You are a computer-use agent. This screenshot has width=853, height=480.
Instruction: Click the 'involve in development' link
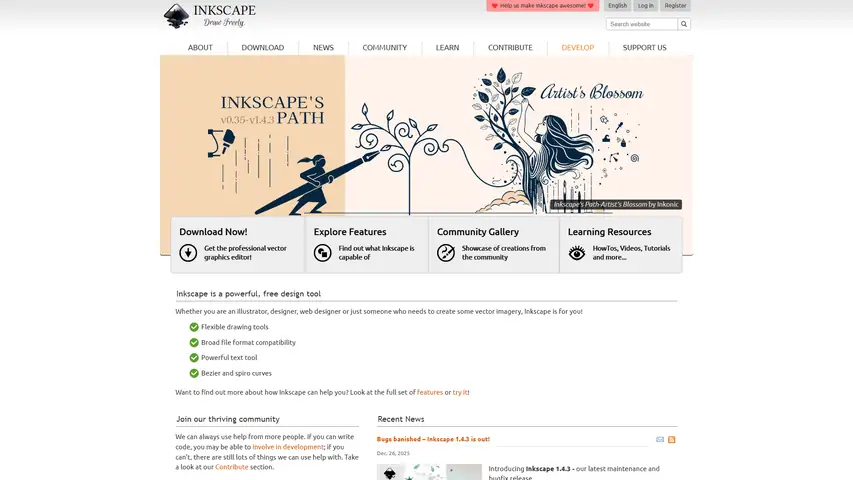click(288, 447)
